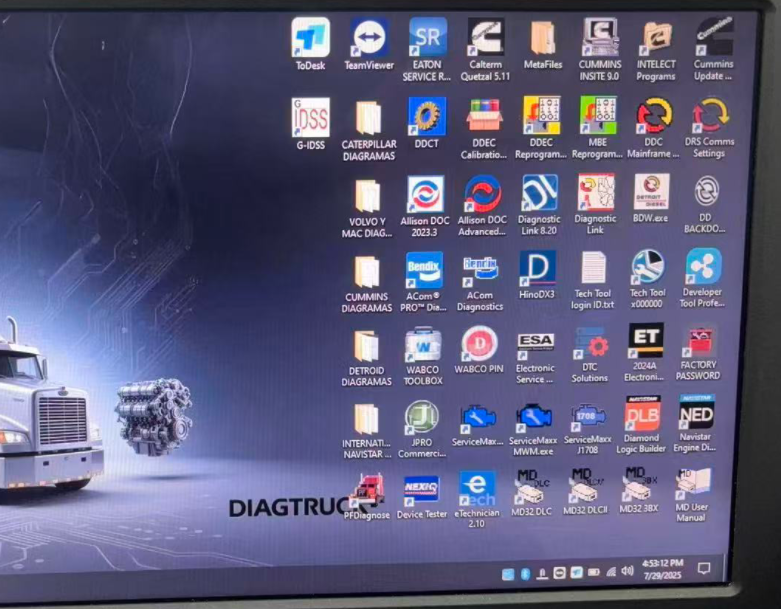Open the WABCO PIN shortcut
Screen dimensions: 781x609
pyautogui.click(x=479, y=351)
